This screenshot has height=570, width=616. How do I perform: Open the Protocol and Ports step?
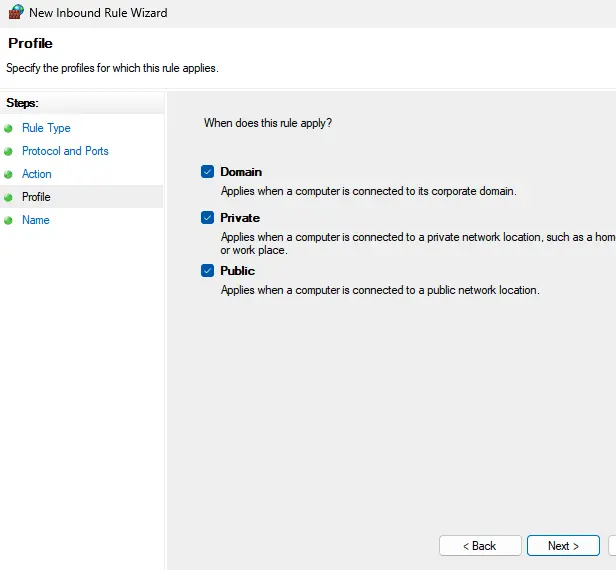pyautogui.click(x=65, y=151)
